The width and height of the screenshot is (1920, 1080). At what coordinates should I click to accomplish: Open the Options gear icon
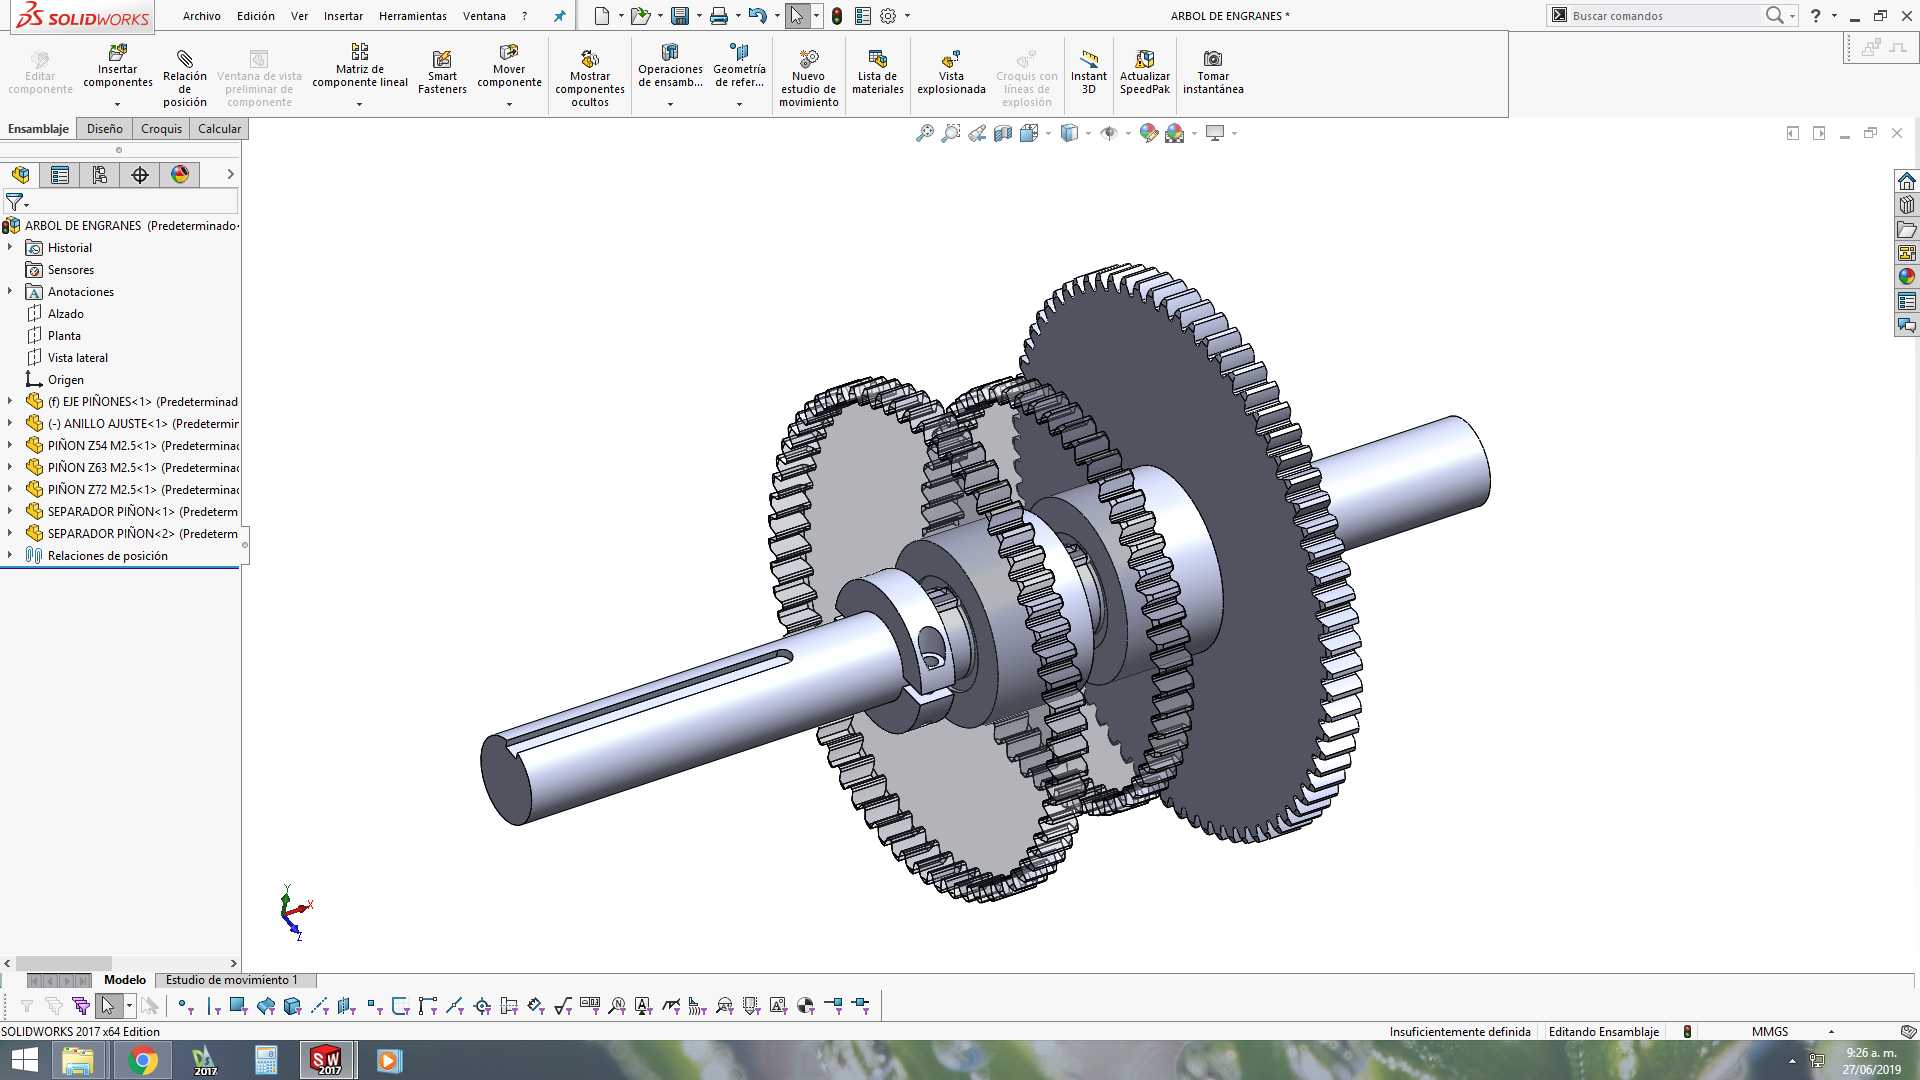click(x=888, y=16)
